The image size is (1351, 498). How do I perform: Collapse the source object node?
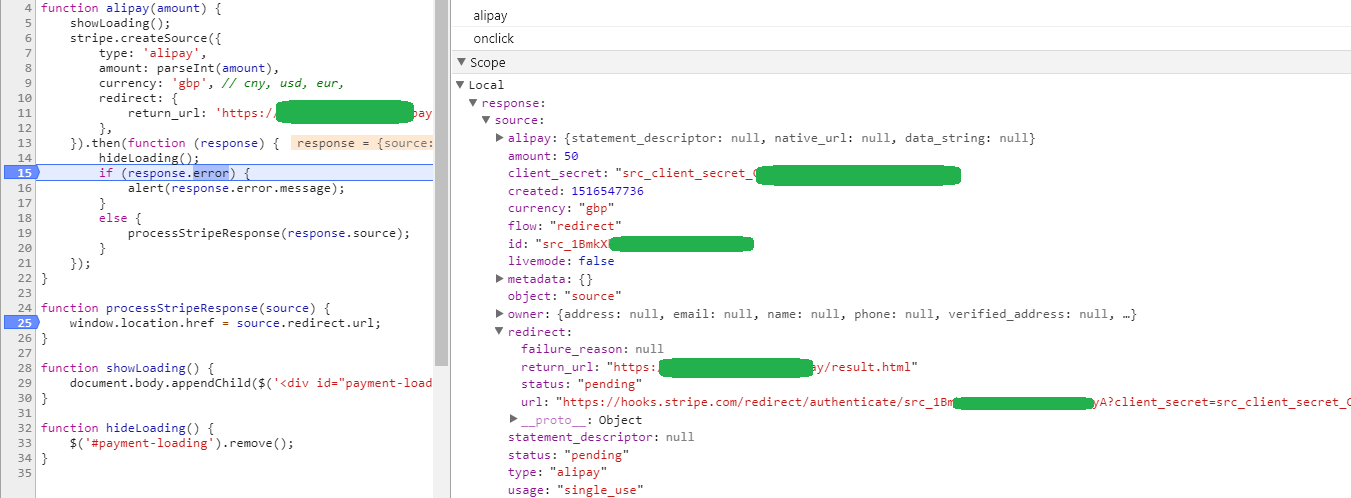[x=487, y=121]
